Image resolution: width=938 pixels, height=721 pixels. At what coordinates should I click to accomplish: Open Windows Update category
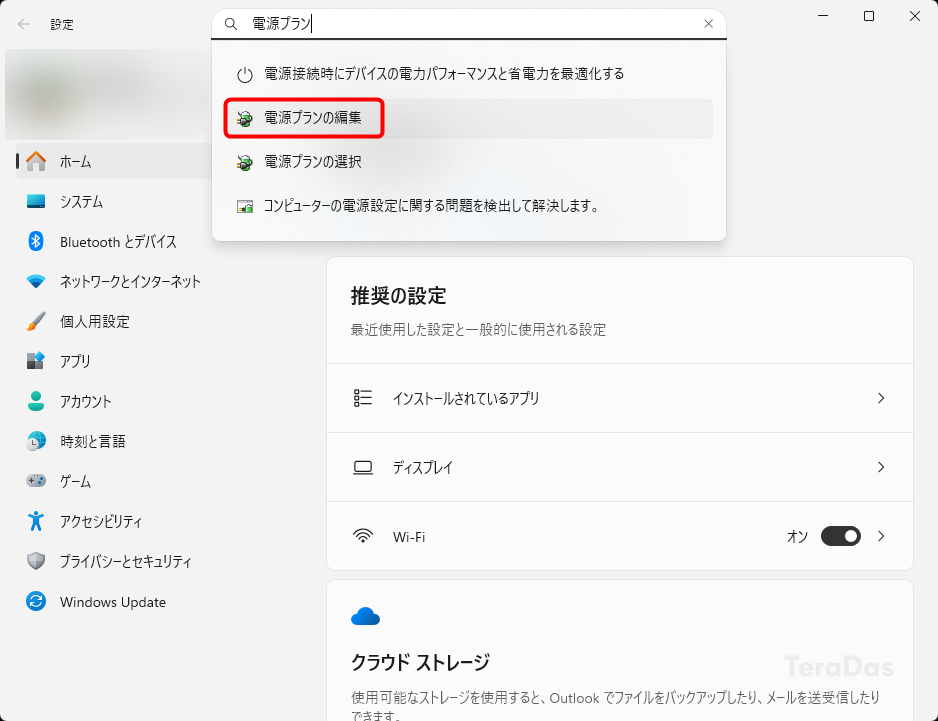click(114, 602)
